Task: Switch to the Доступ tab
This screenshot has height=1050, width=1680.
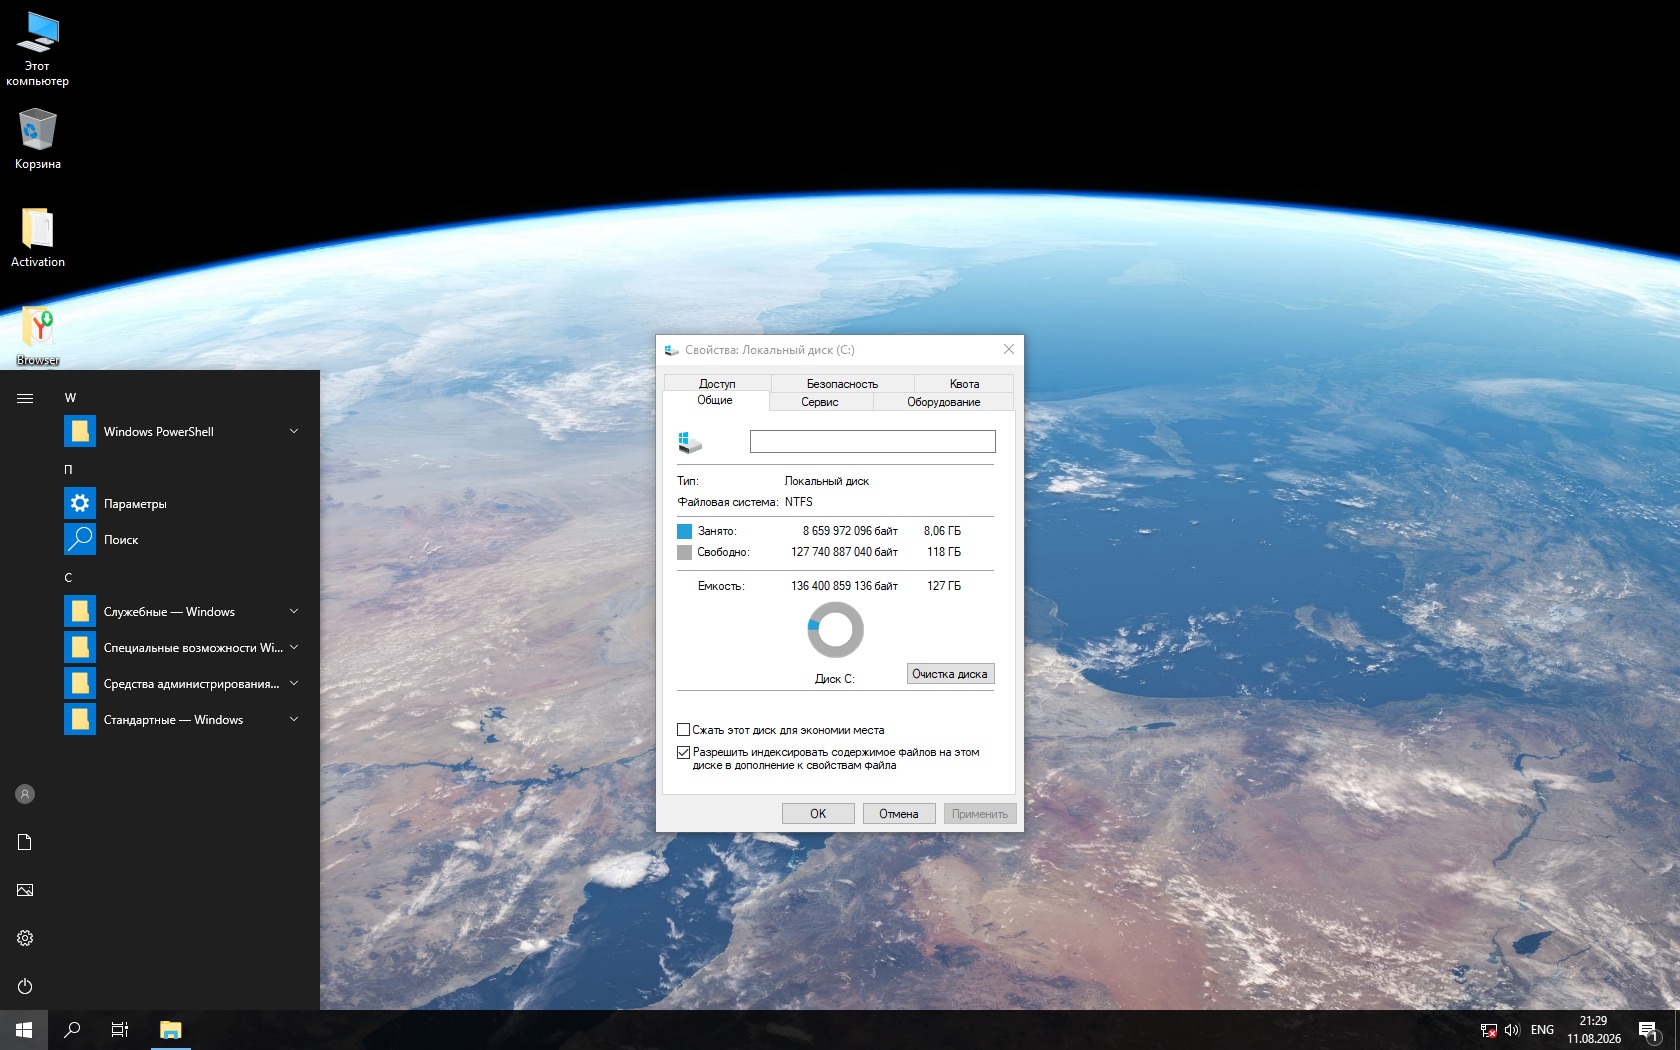Action: click(x=717, y=384)
